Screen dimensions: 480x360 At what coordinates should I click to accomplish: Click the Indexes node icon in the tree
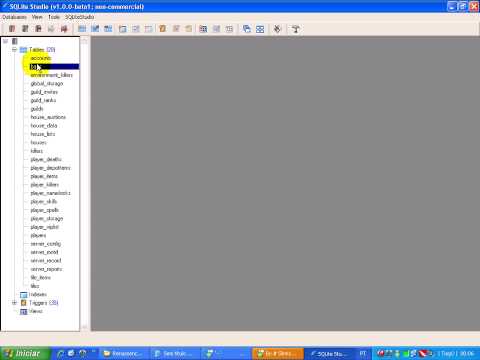pos(24,295)
